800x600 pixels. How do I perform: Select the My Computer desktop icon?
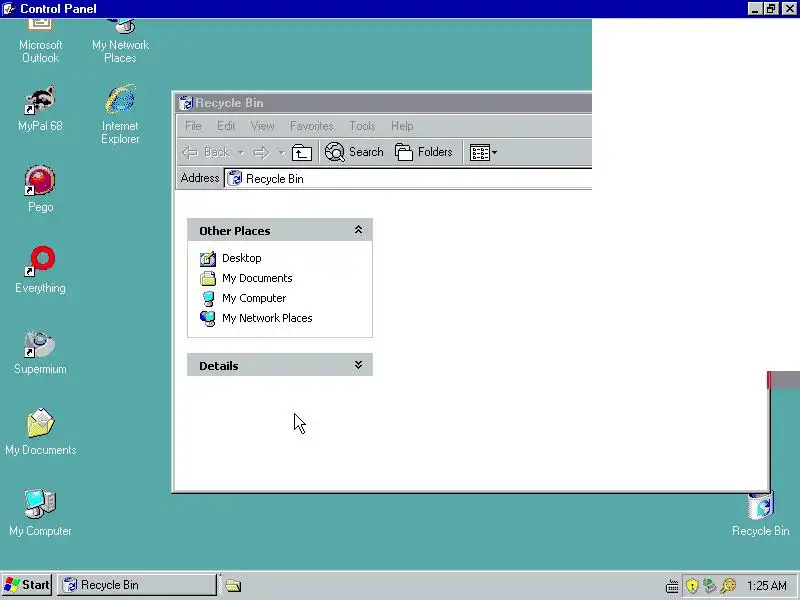(x=40, y=513)
